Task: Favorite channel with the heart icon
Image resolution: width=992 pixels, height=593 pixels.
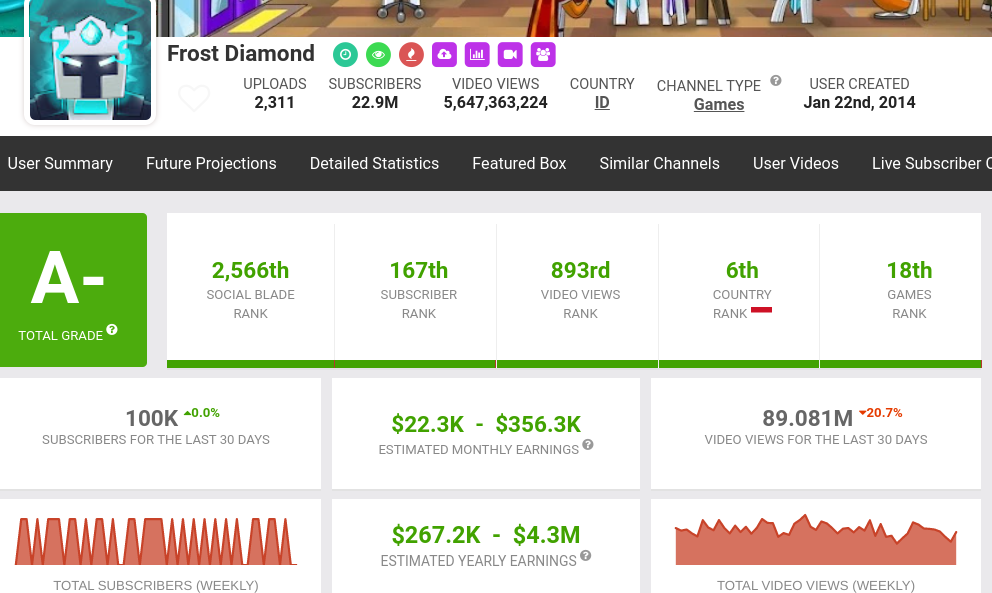Action: click(194, 98)
